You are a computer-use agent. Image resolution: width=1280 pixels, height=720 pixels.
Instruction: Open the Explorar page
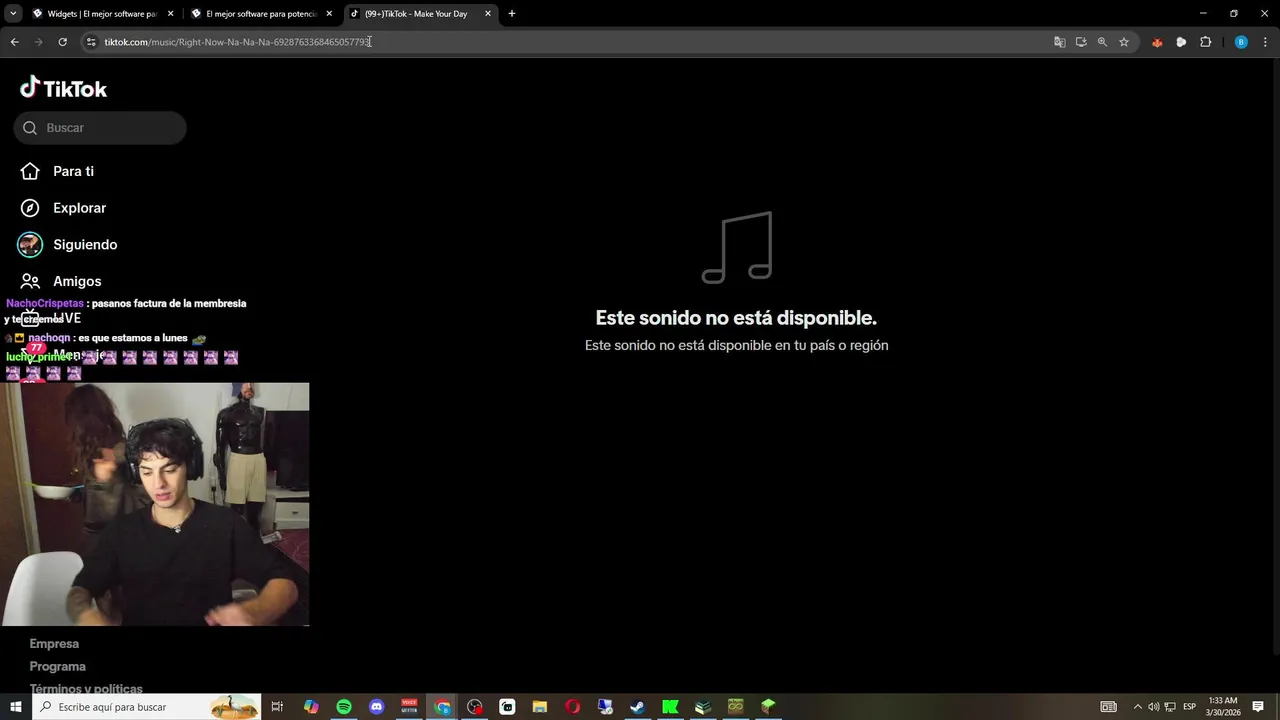(x=79, y=208)
